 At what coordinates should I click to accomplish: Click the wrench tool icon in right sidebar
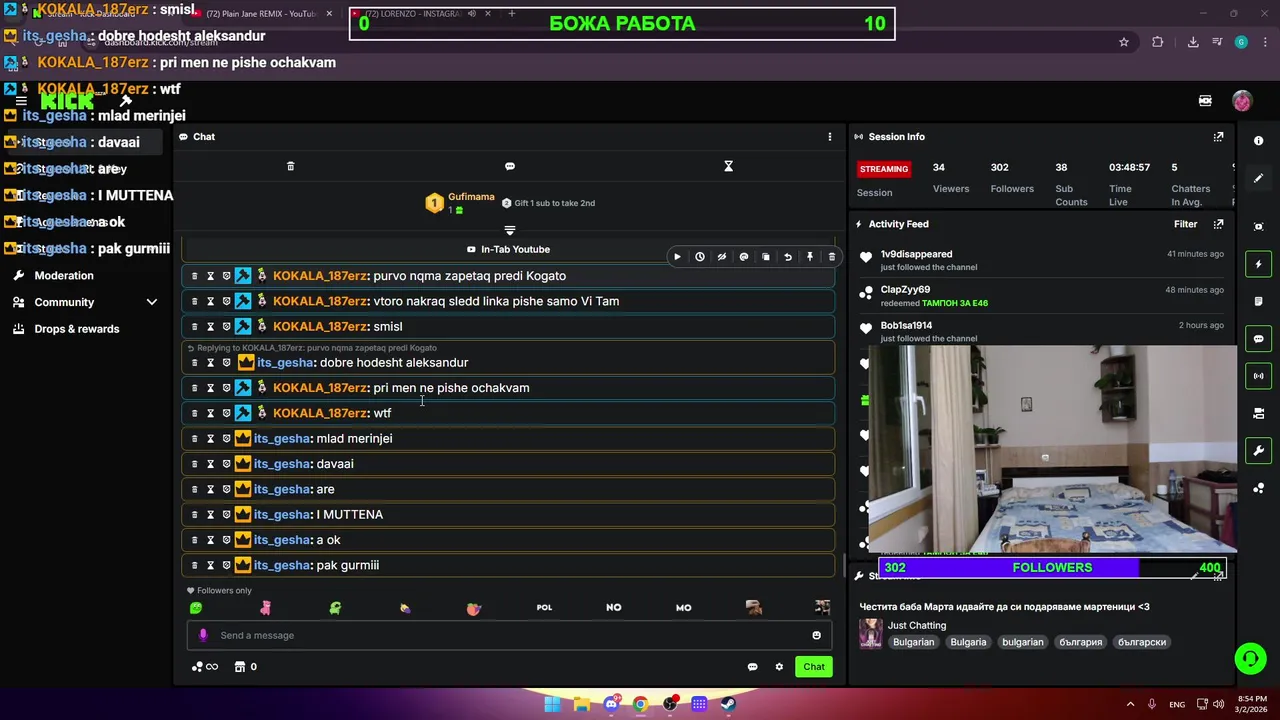tap(1259, 451)
